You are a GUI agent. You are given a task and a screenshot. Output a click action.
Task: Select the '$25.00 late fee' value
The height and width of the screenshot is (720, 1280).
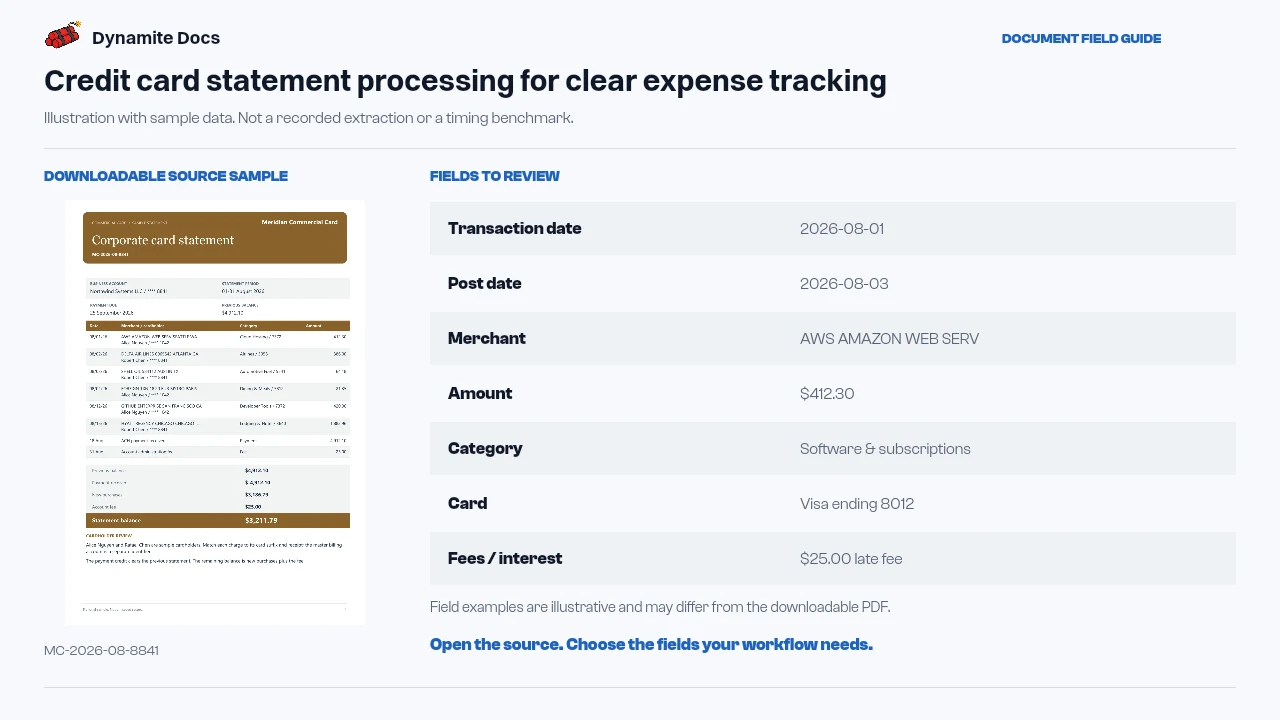(851, 558)
